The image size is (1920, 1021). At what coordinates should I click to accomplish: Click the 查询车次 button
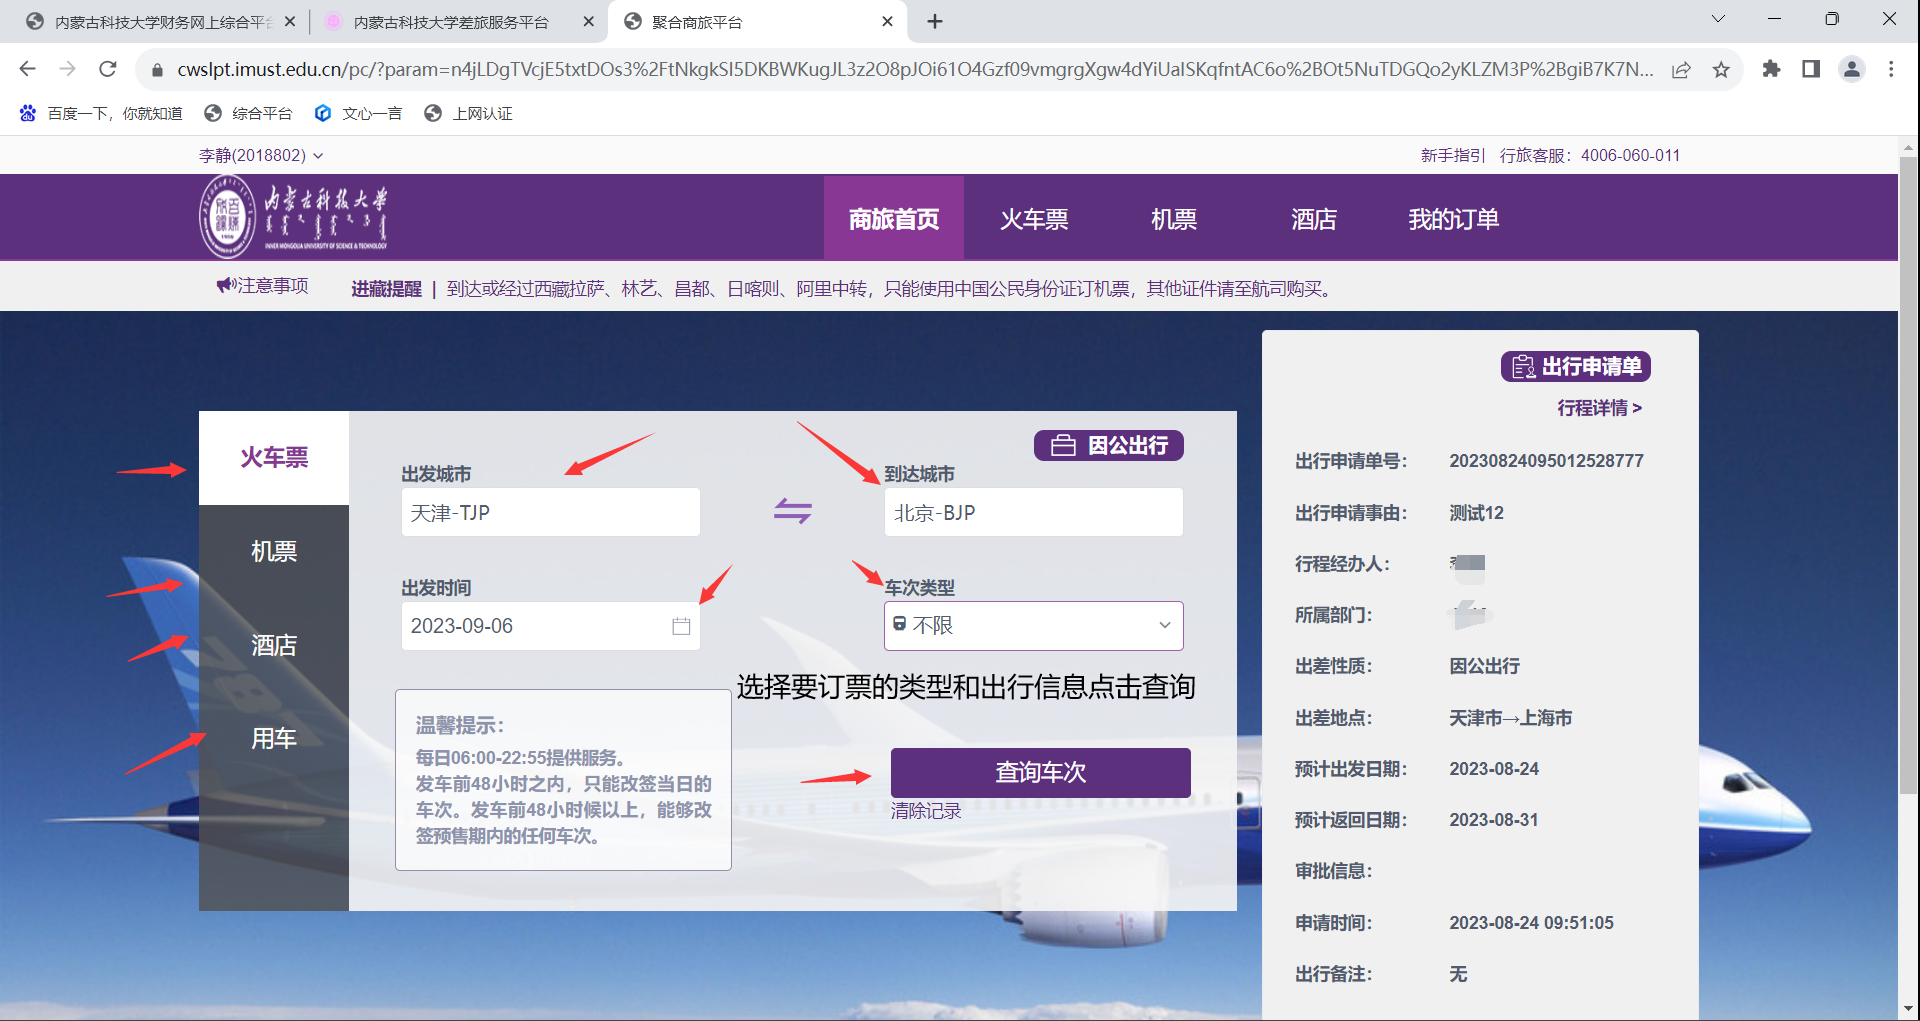(x=1040, y=772)
